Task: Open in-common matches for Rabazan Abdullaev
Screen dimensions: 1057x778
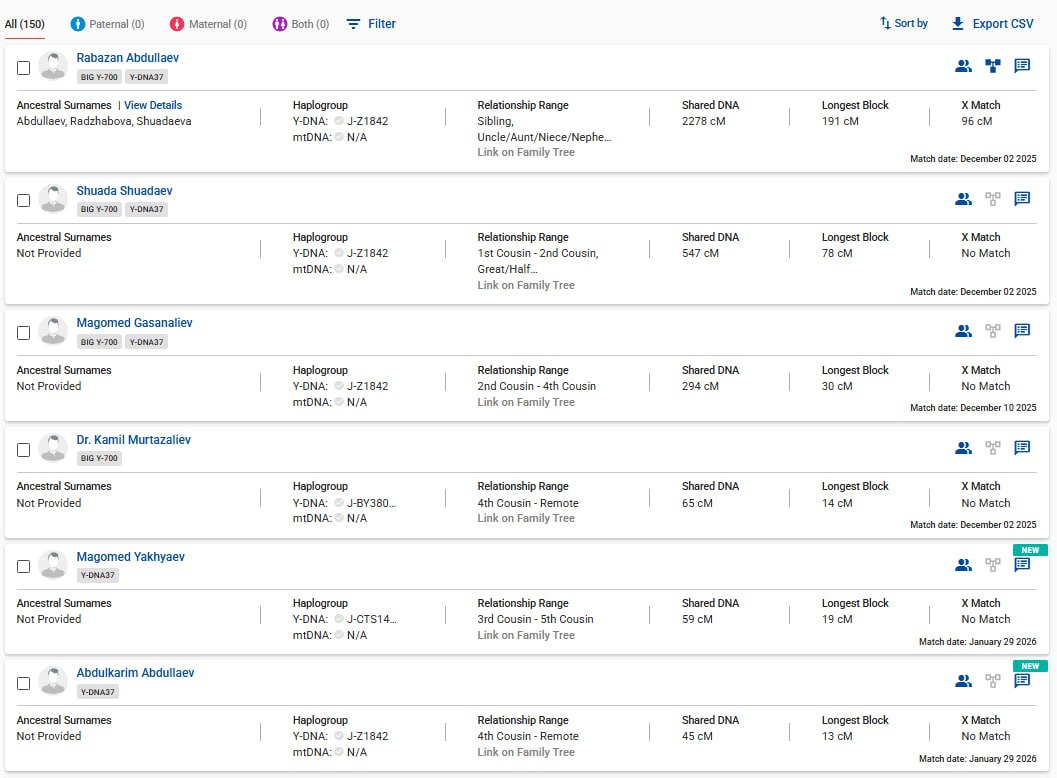Action: click(x=963, y=65)
